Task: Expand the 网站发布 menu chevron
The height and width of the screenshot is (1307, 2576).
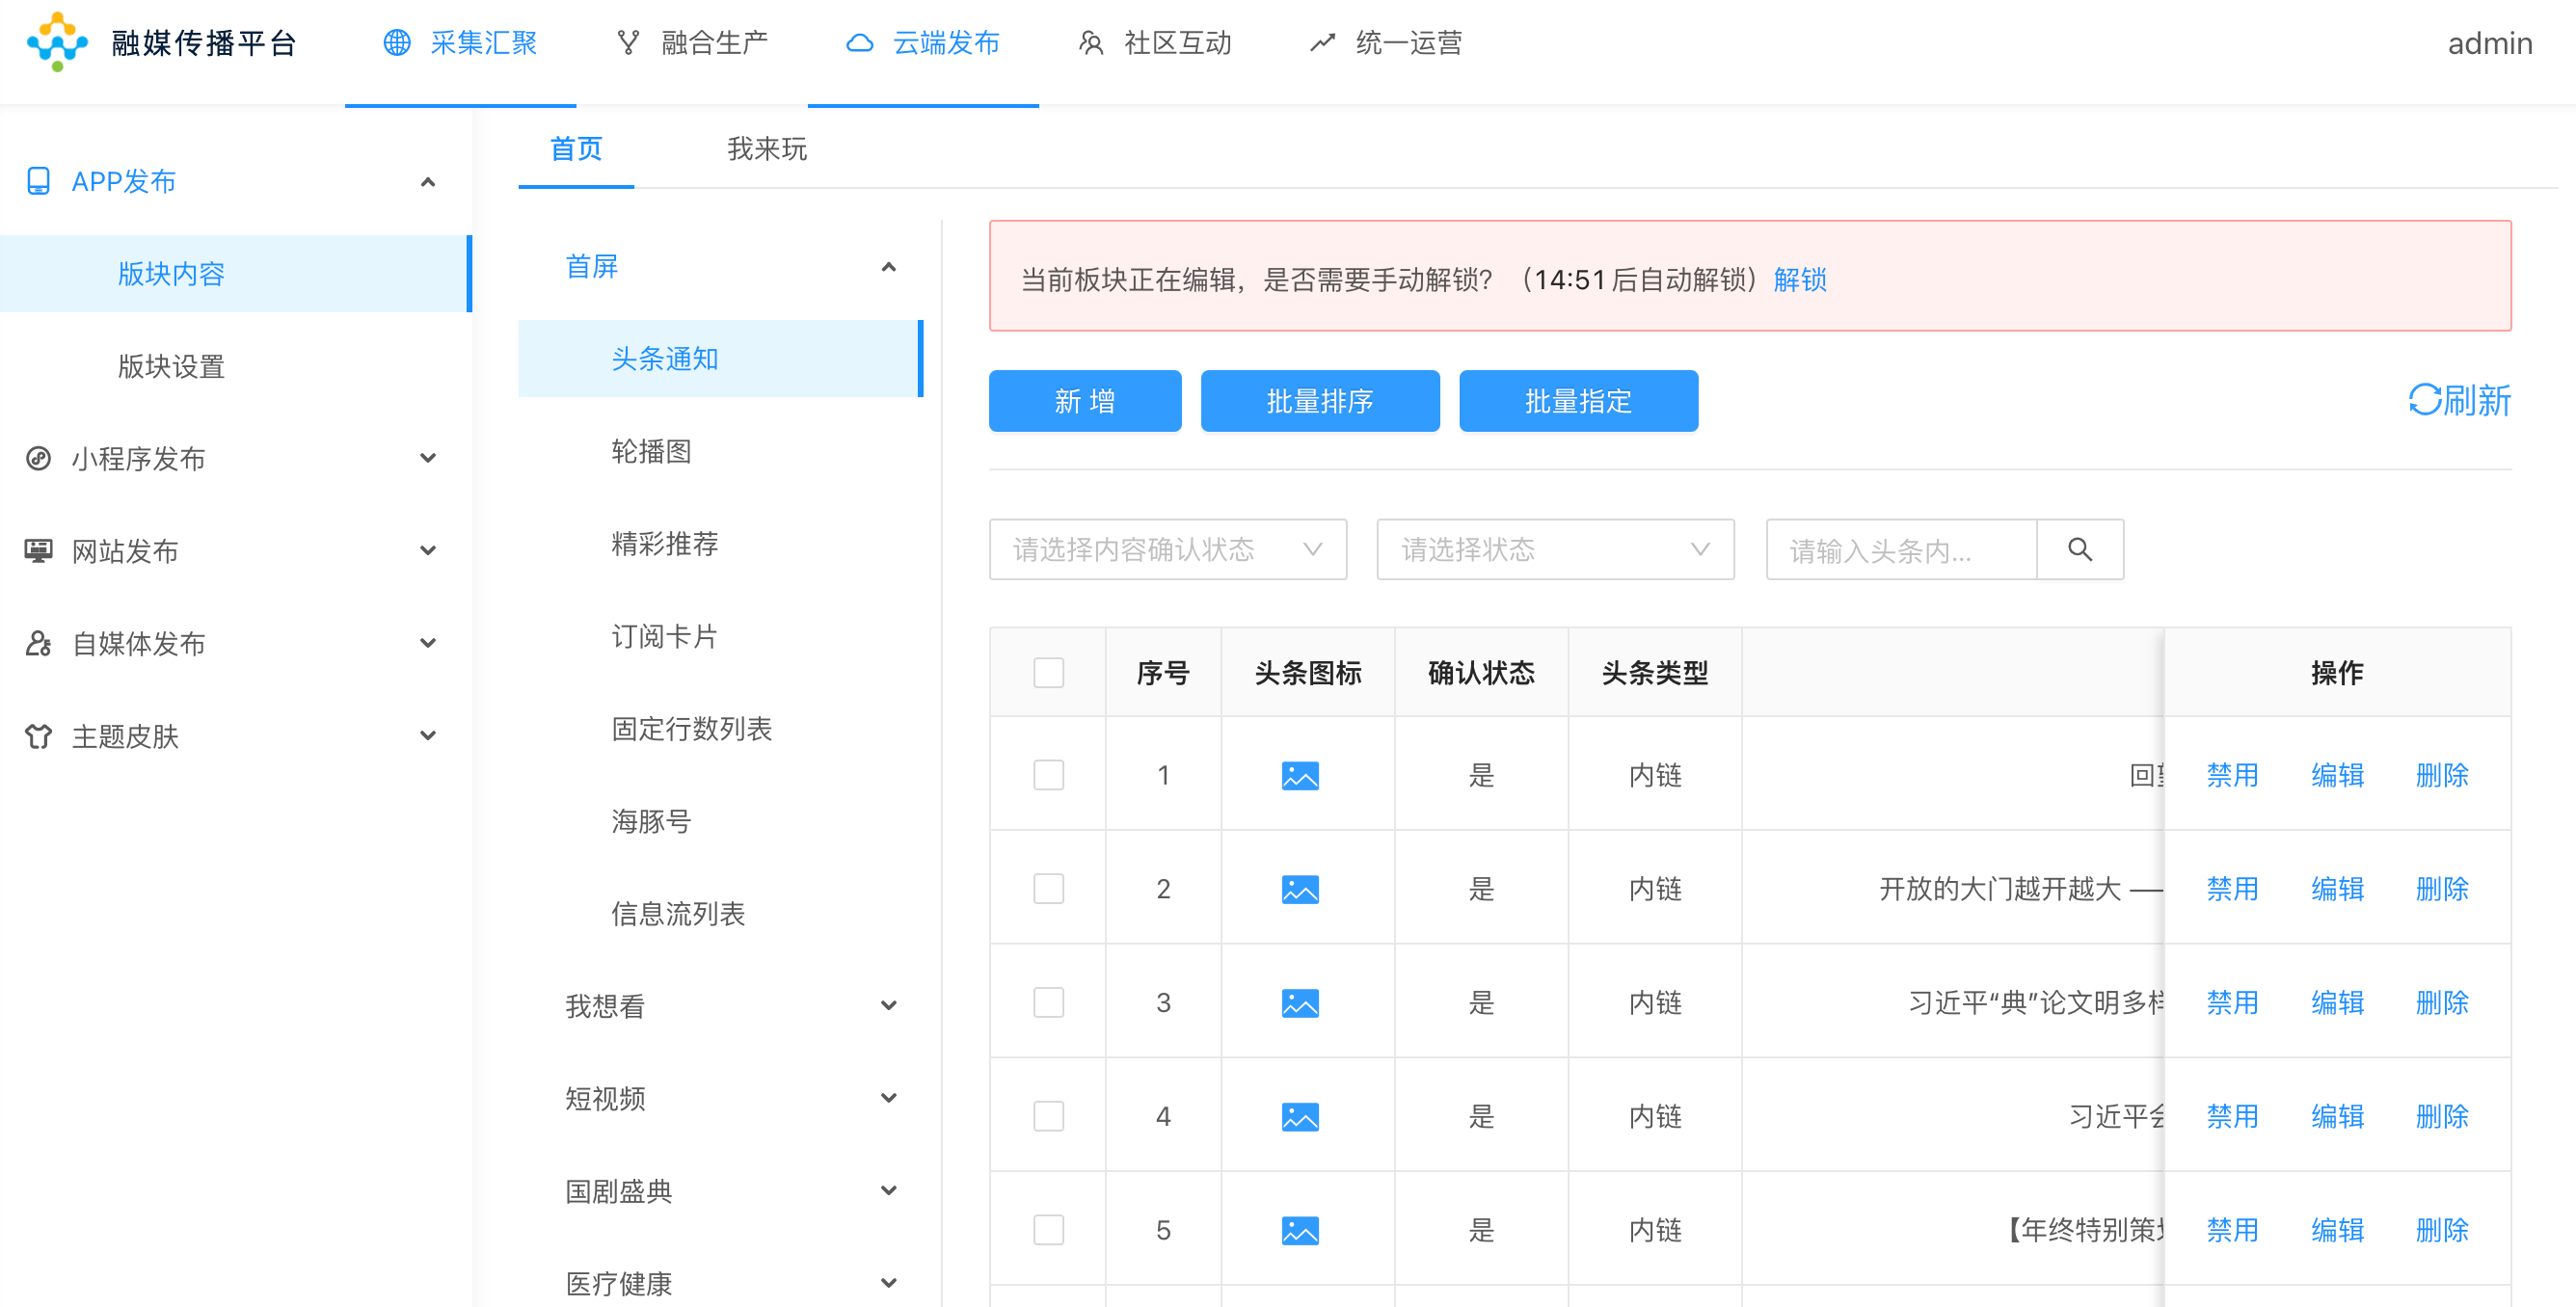Action: tap(428, 550)
